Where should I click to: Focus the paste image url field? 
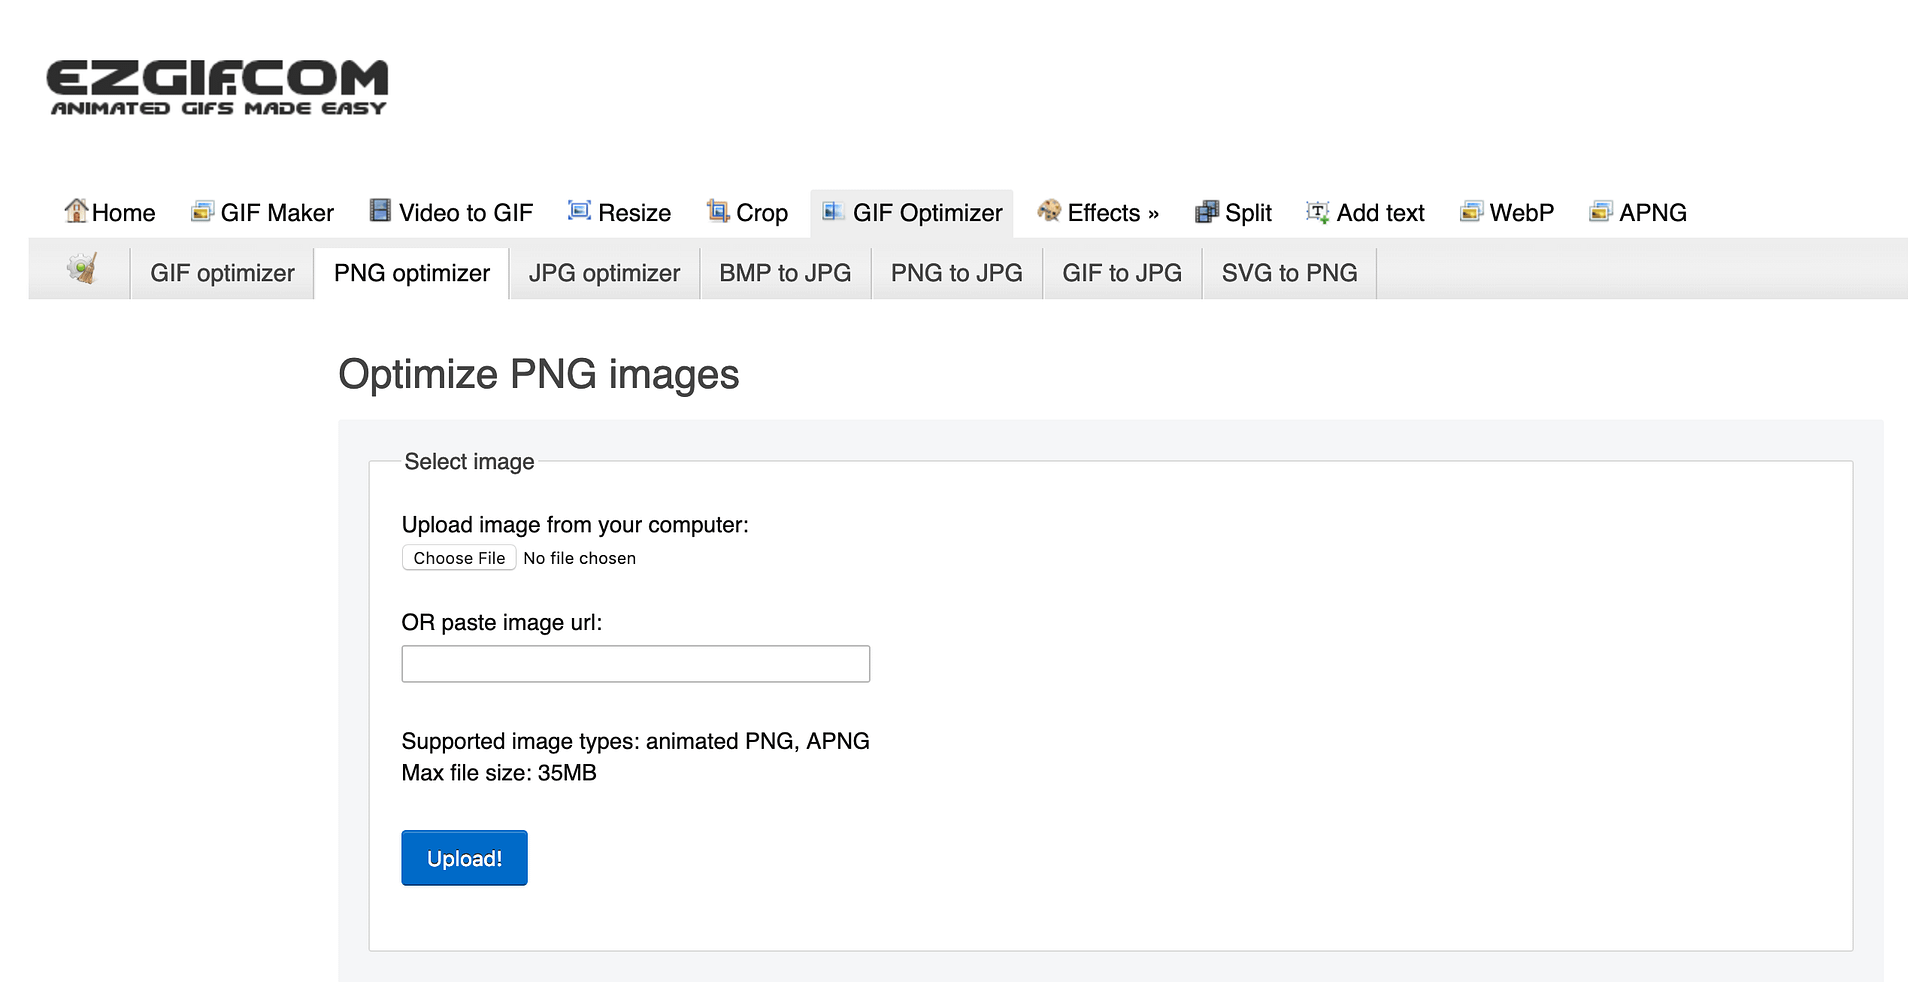pos(635,664)
